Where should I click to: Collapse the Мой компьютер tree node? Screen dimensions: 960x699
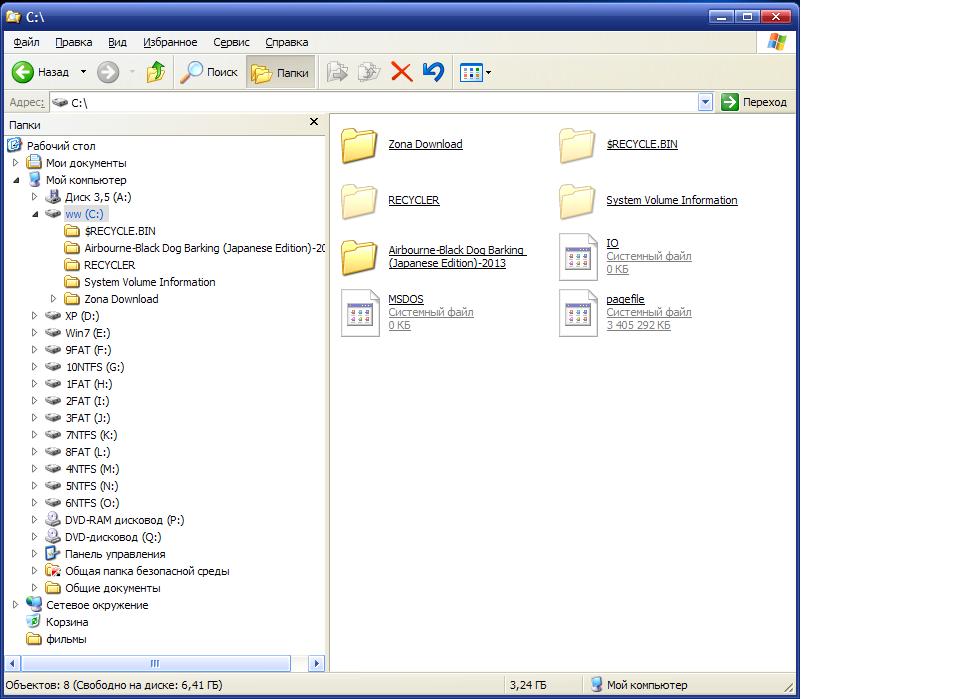pos(17,180)
